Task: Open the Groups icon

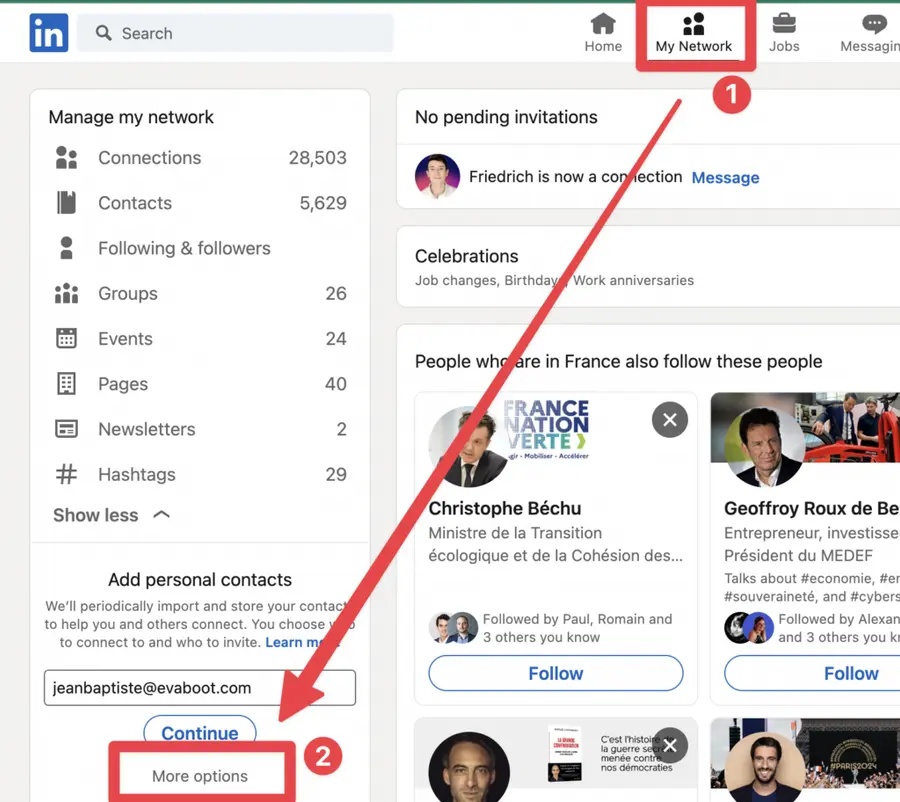Action: pos(66,293)
